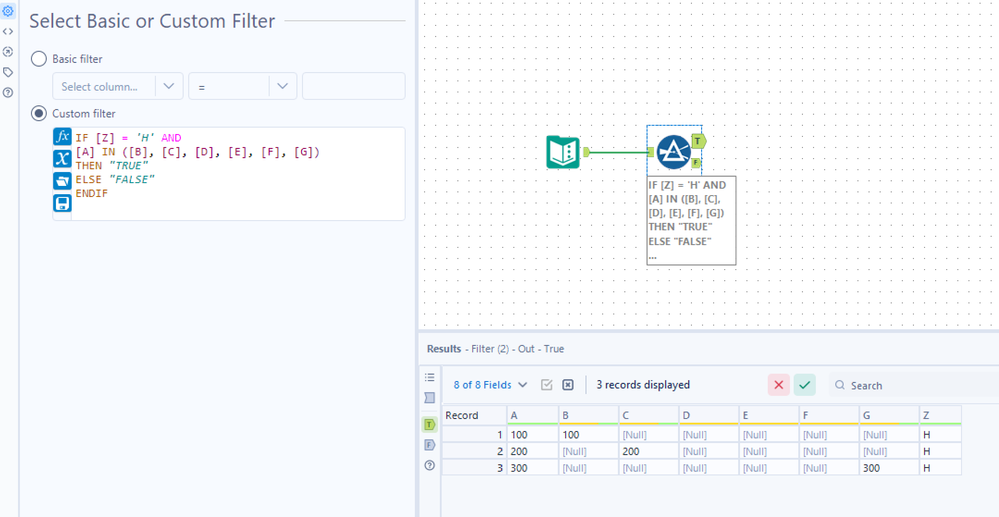This screenshot has height=517, width=999.
Task: Open the equals operator dropdown
Action: point(243,86)
